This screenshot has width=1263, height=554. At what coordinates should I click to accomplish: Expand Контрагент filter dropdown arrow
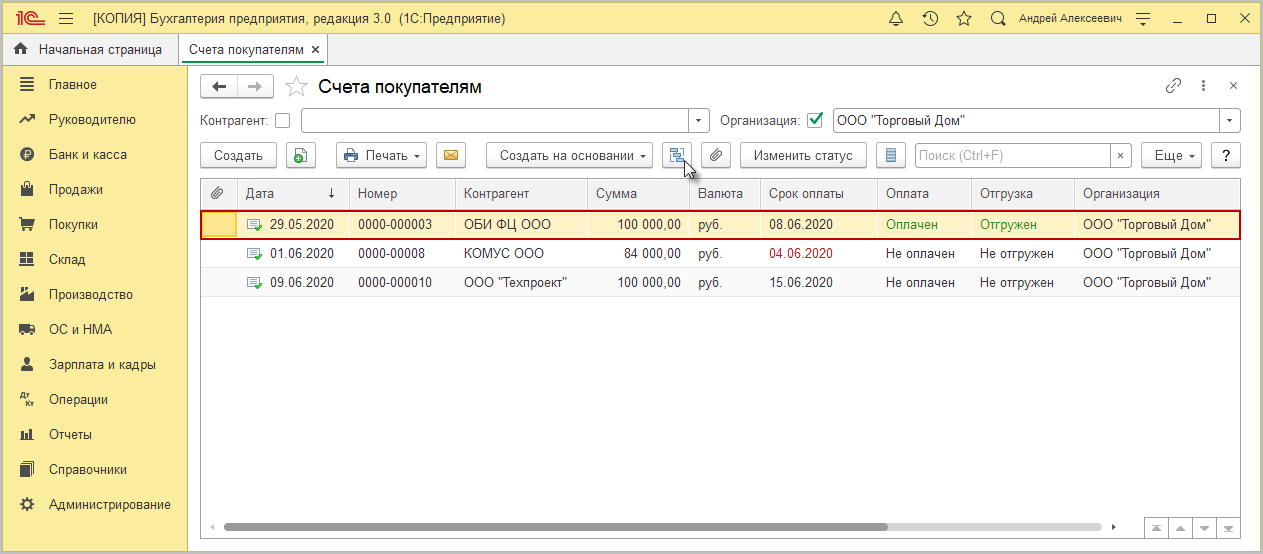click(699, 121)
